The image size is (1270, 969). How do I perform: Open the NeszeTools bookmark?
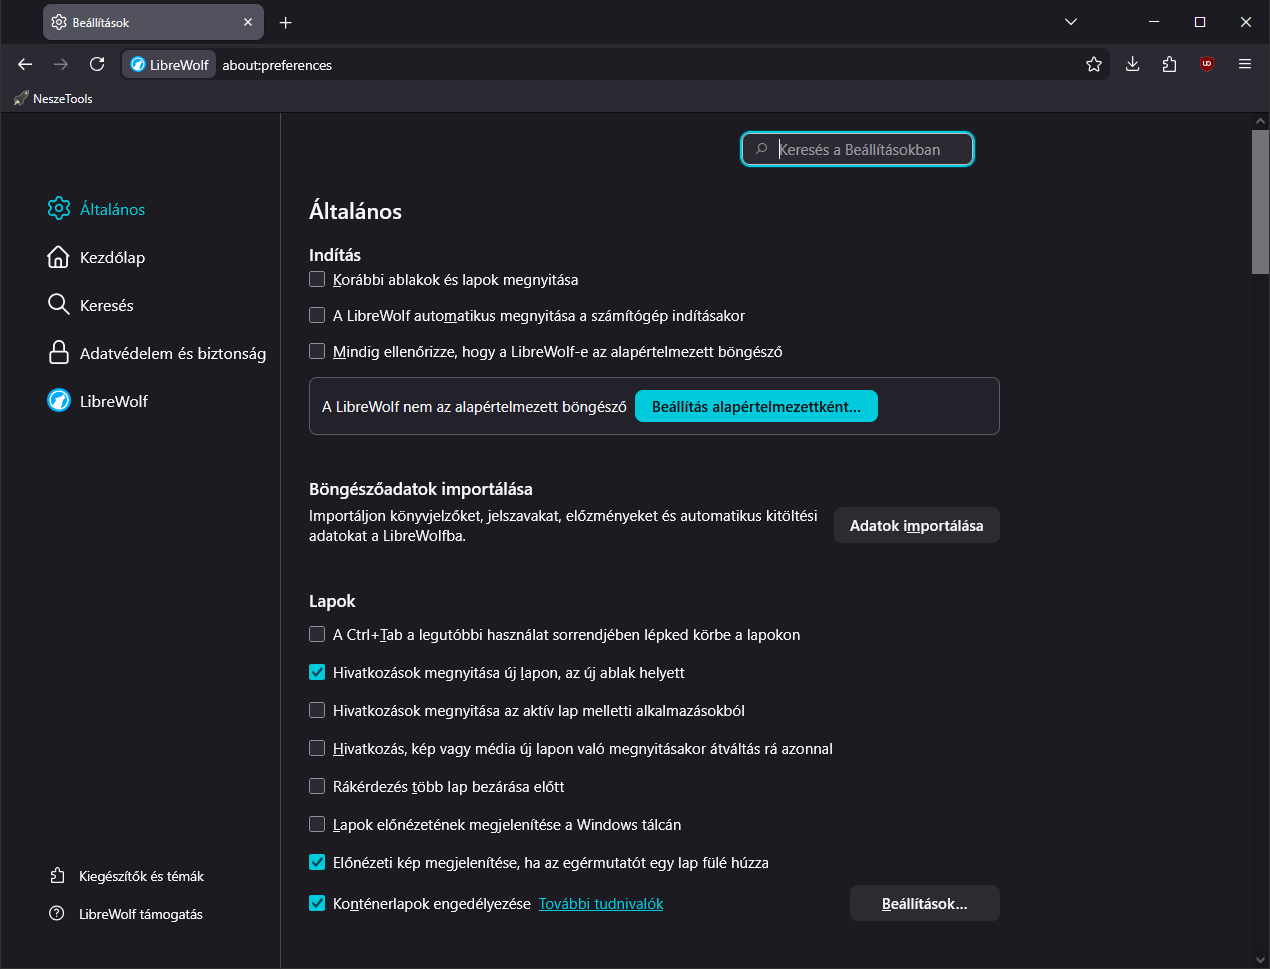click(53, 98)
